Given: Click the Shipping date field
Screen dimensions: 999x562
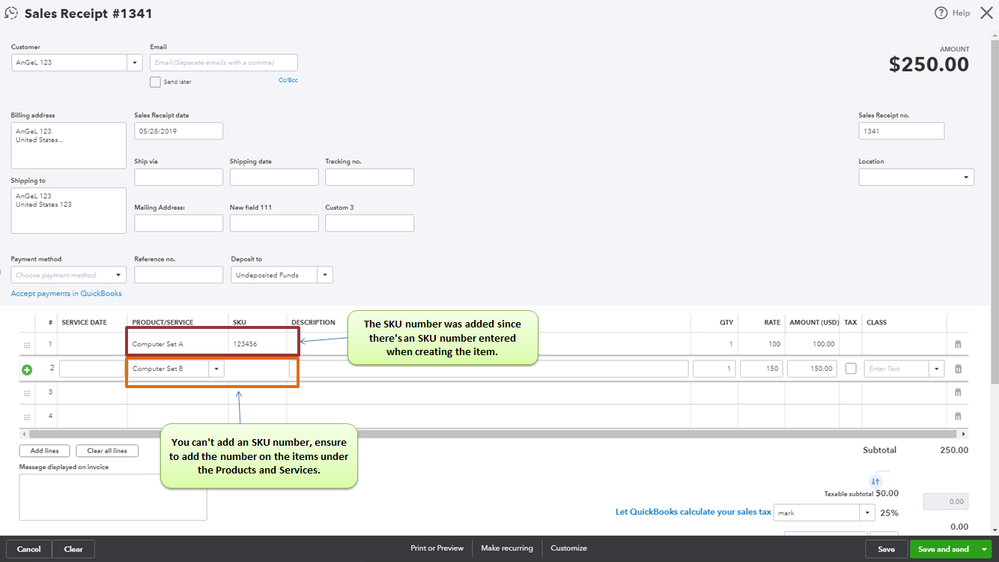Looking at the screenshot, I should pyautogui.click(x=274, y=177).
